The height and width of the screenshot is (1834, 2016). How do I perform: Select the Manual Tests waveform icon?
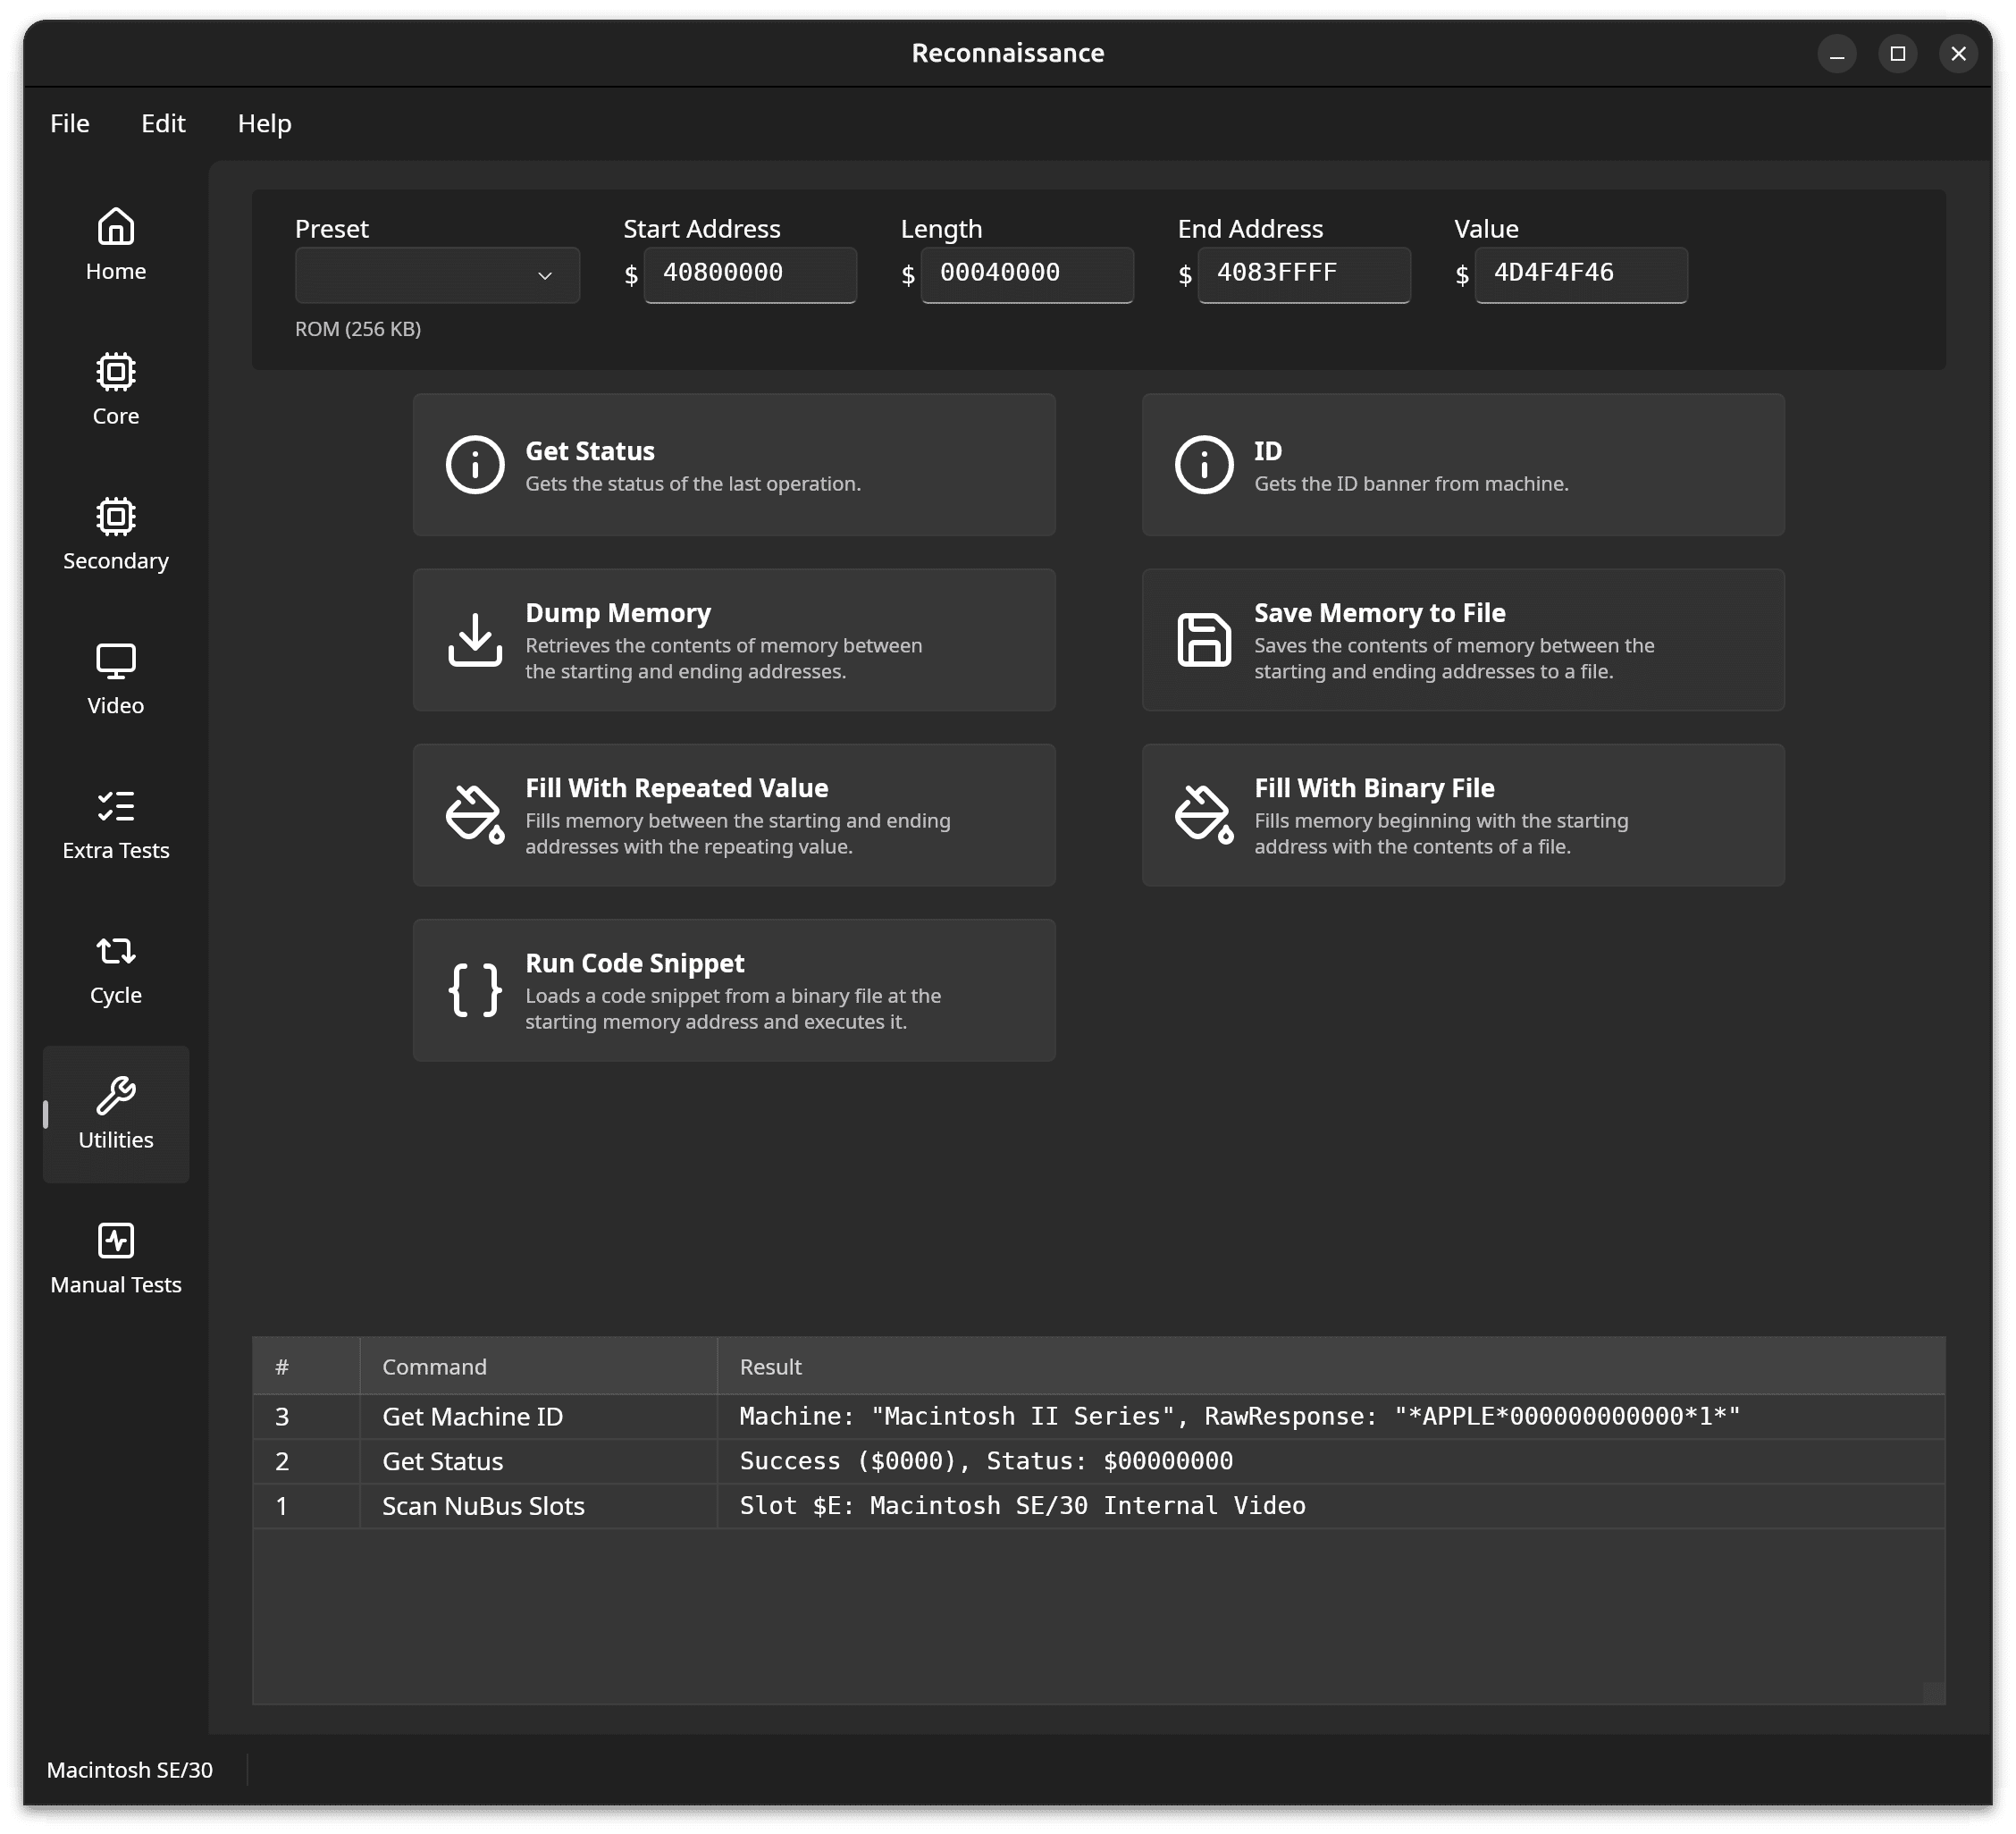click(116, 1240)
